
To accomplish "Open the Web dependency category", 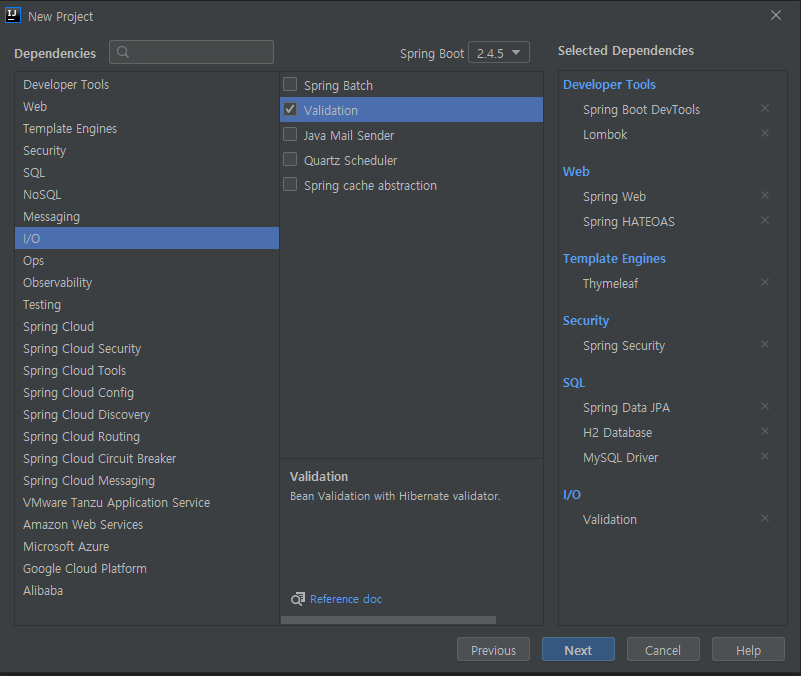I will [x=147, y=106].
